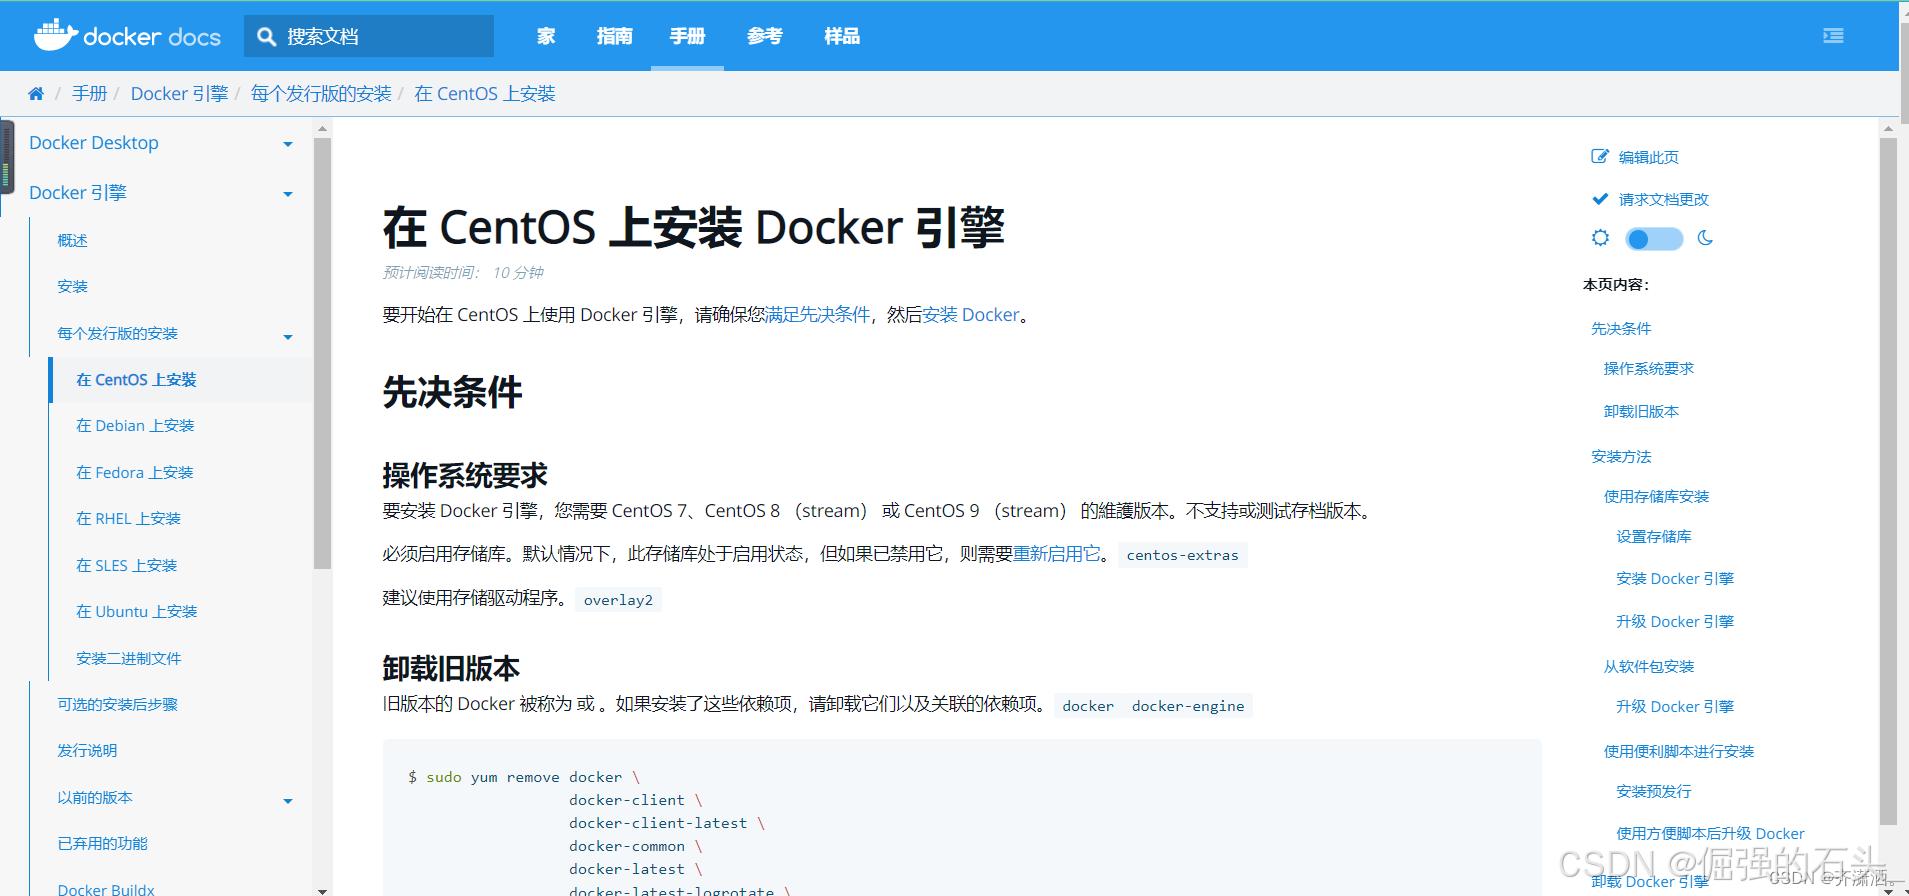Screen dimensions: 1909x896
Task: Open 在 RHEL 上安装 in sidebar
Action: [129, 519]
